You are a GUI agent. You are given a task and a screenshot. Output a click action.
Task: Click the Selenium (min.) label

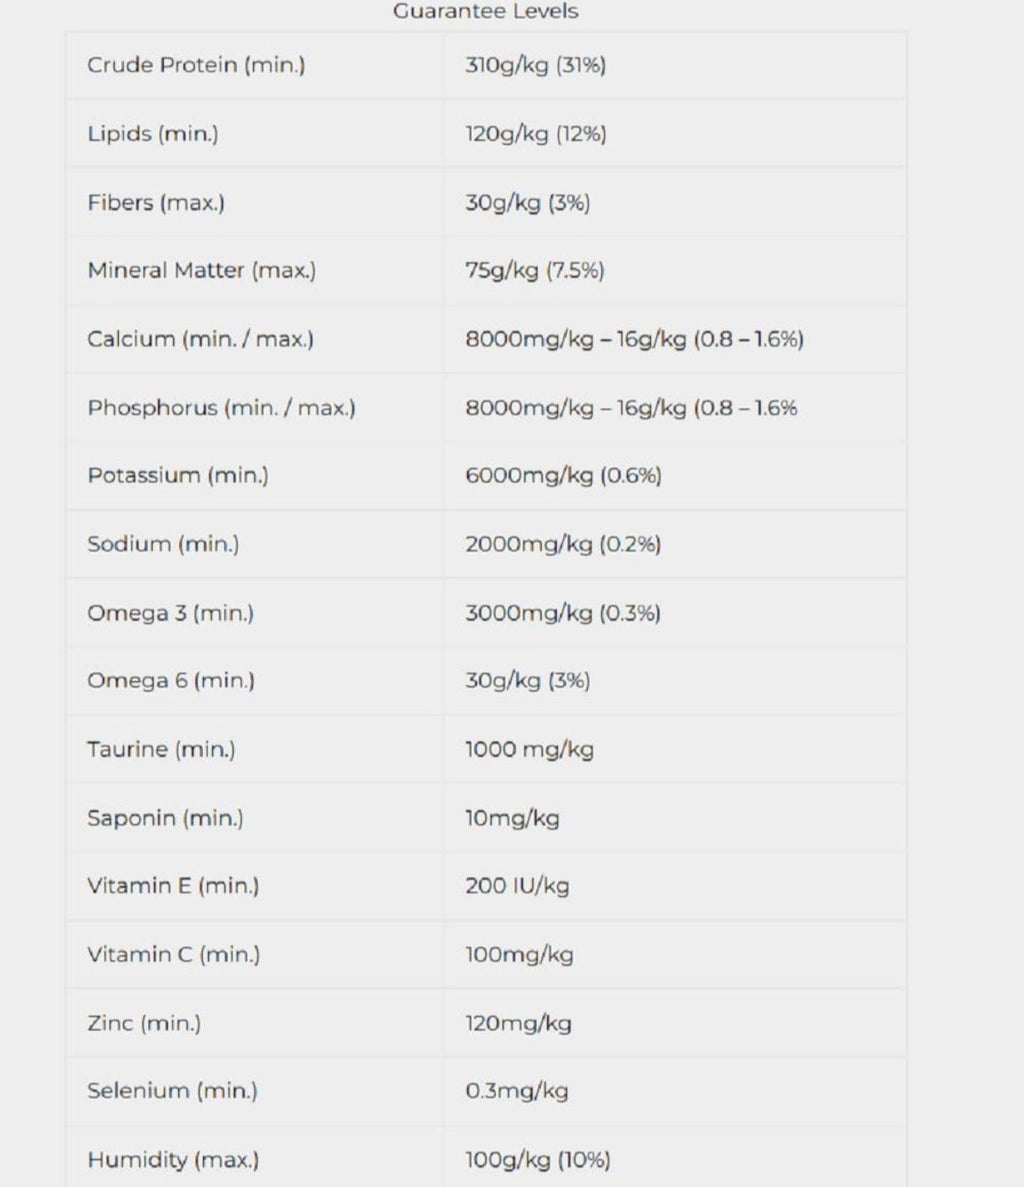click(173, 1091)
